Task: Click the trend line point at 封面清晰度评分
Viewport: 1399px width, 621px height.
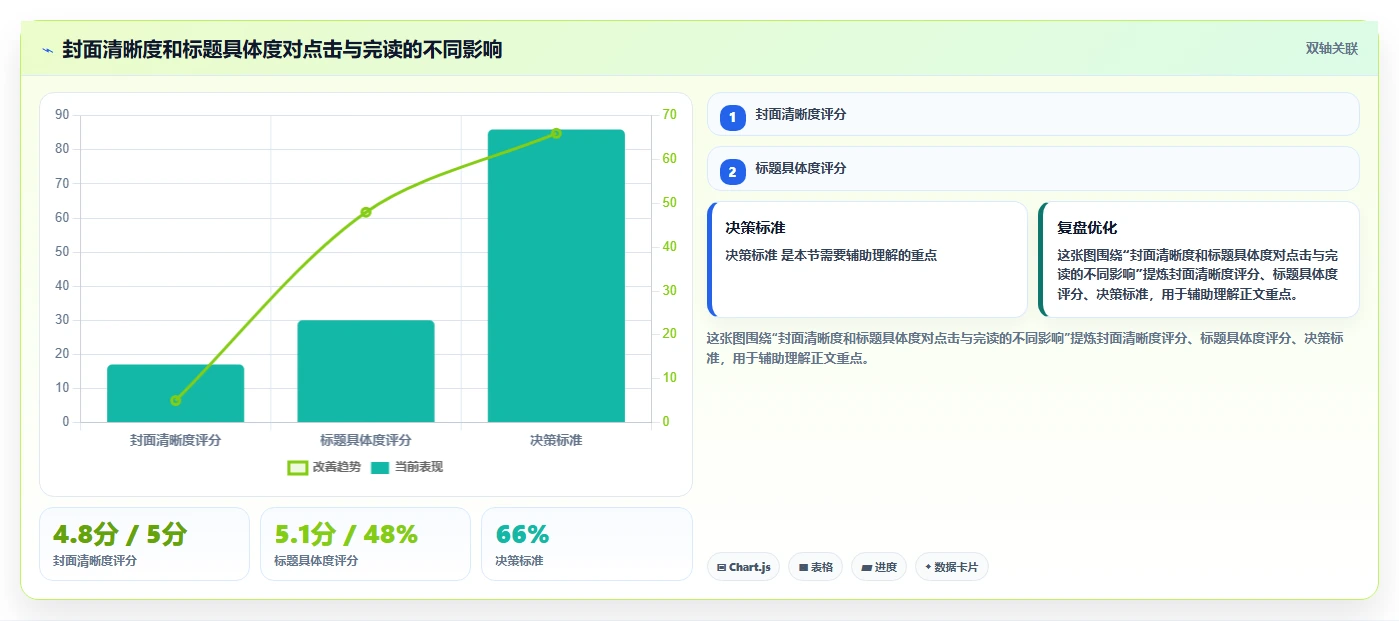Action: (176, 400)
